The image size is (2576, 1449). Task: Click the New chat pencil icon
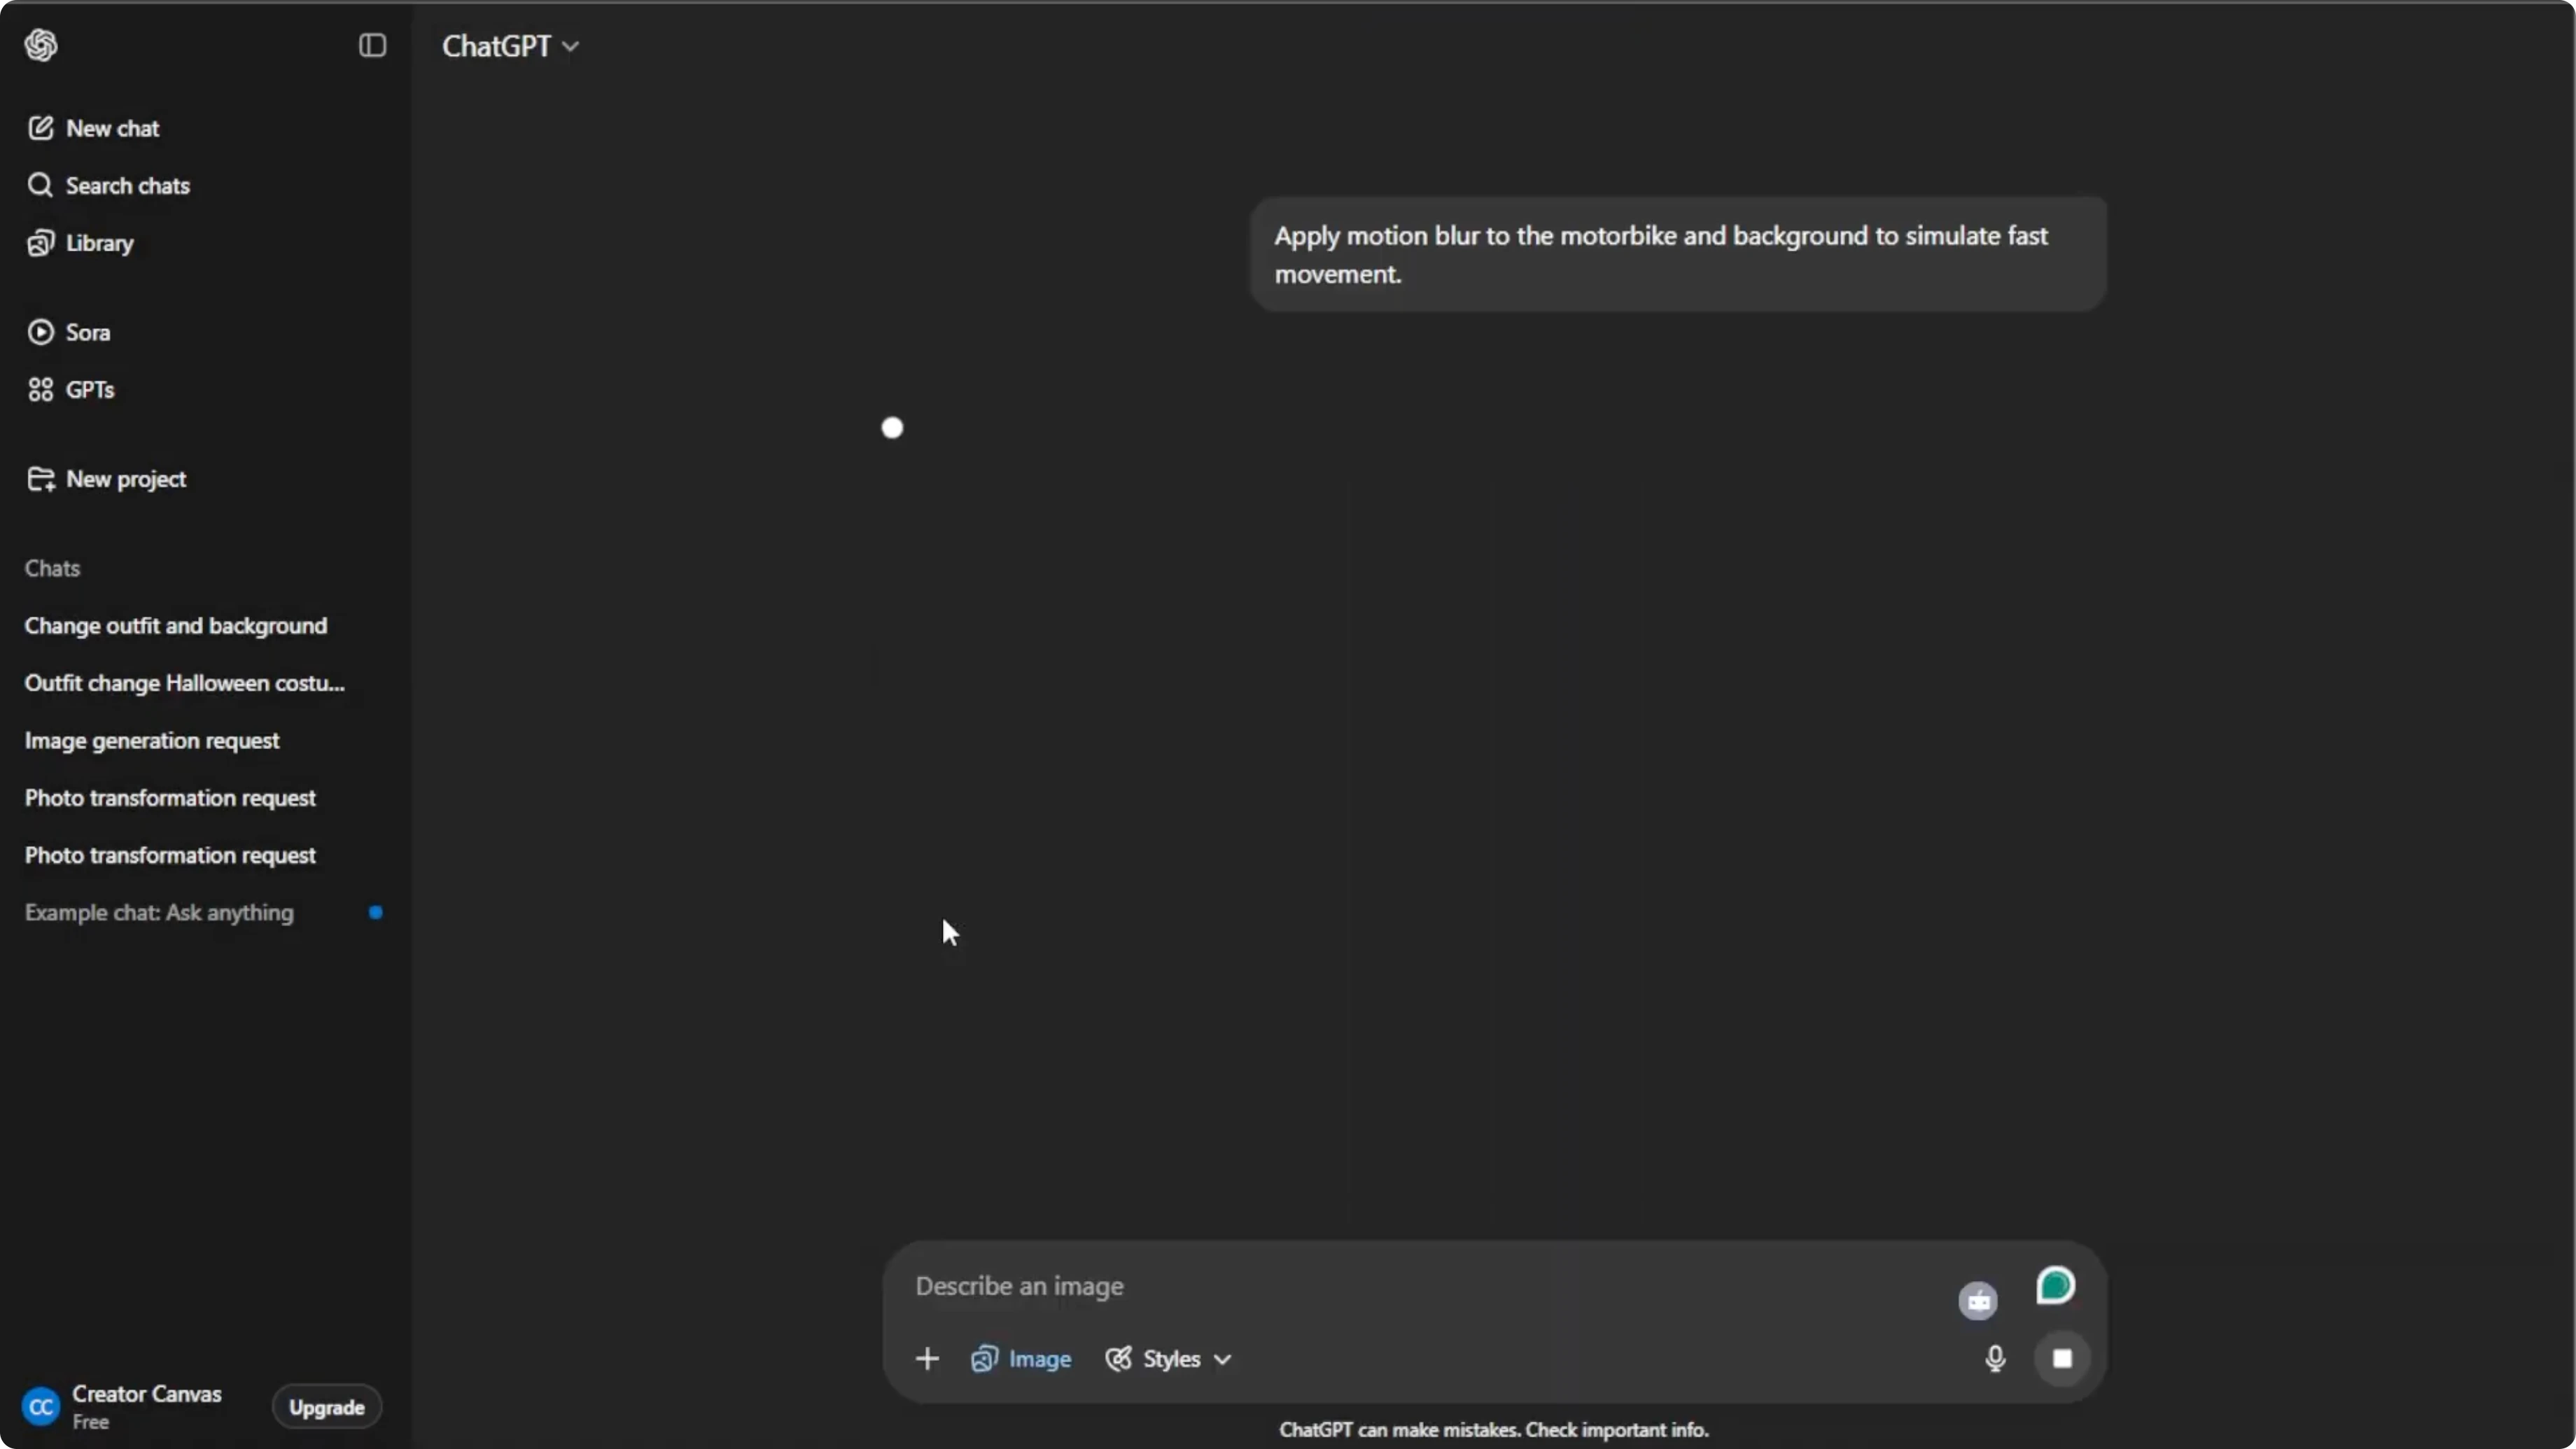tap(40, 128)
